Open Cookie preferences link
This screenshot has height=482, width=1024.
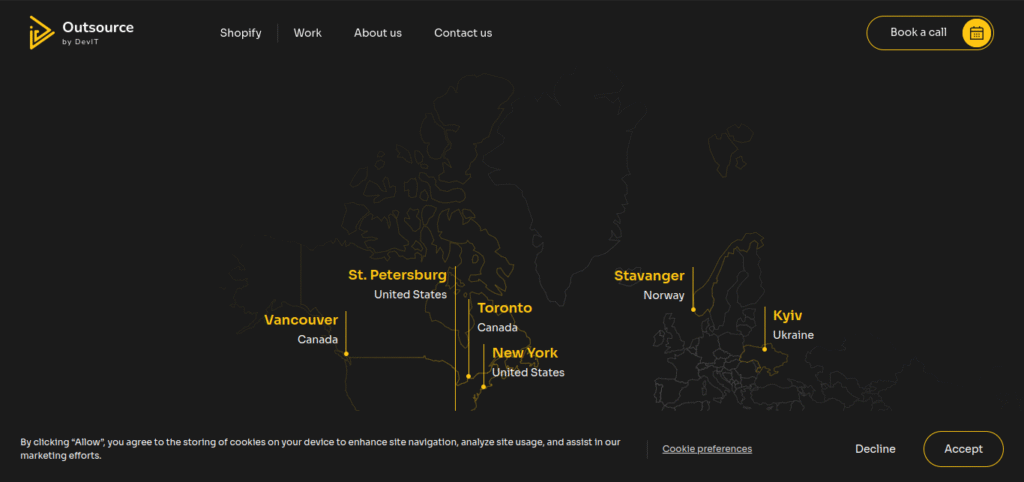(x=706, y=449)
